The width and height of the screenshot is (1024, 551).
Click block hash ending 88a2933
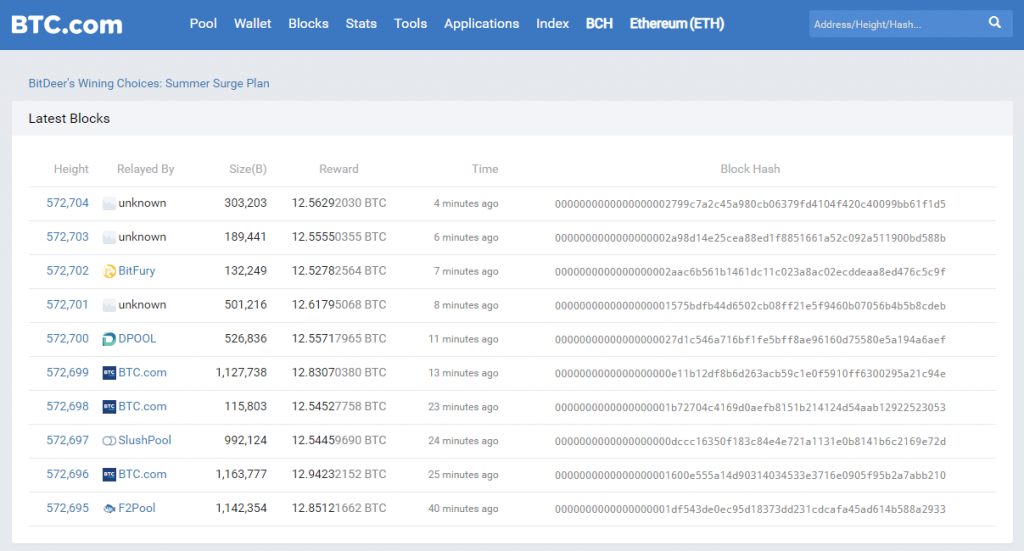tap(750, 510)
